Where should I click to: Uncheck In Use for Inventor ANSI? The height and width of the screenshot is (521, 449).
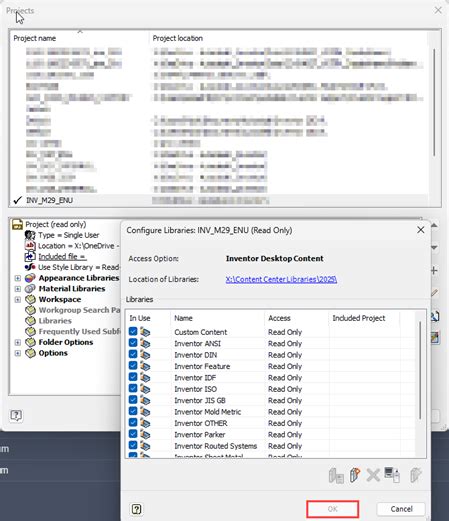click(x=133, y=342)
